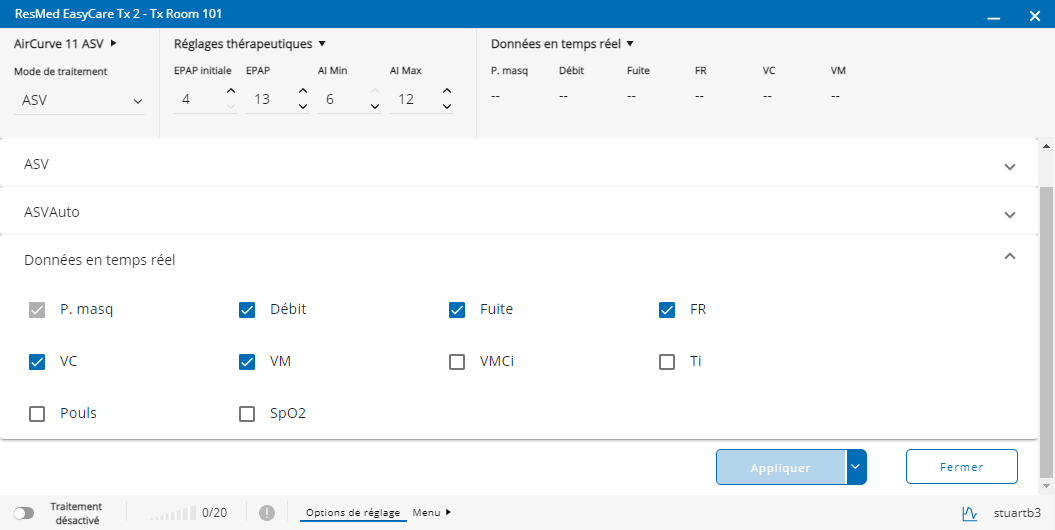1055x530 pixels.
Task: Uncheck the Fuite checkbox
Action: tap(457, 310)
